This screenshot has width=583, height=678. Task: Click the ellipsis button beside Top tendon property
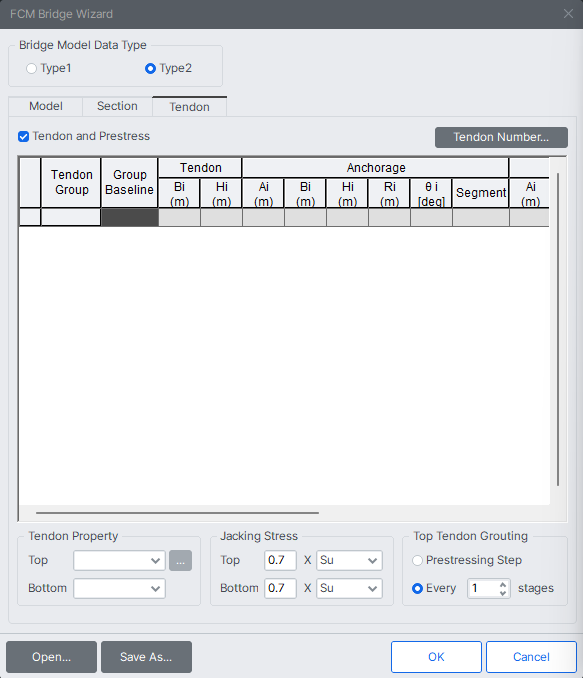pos(180,561)
